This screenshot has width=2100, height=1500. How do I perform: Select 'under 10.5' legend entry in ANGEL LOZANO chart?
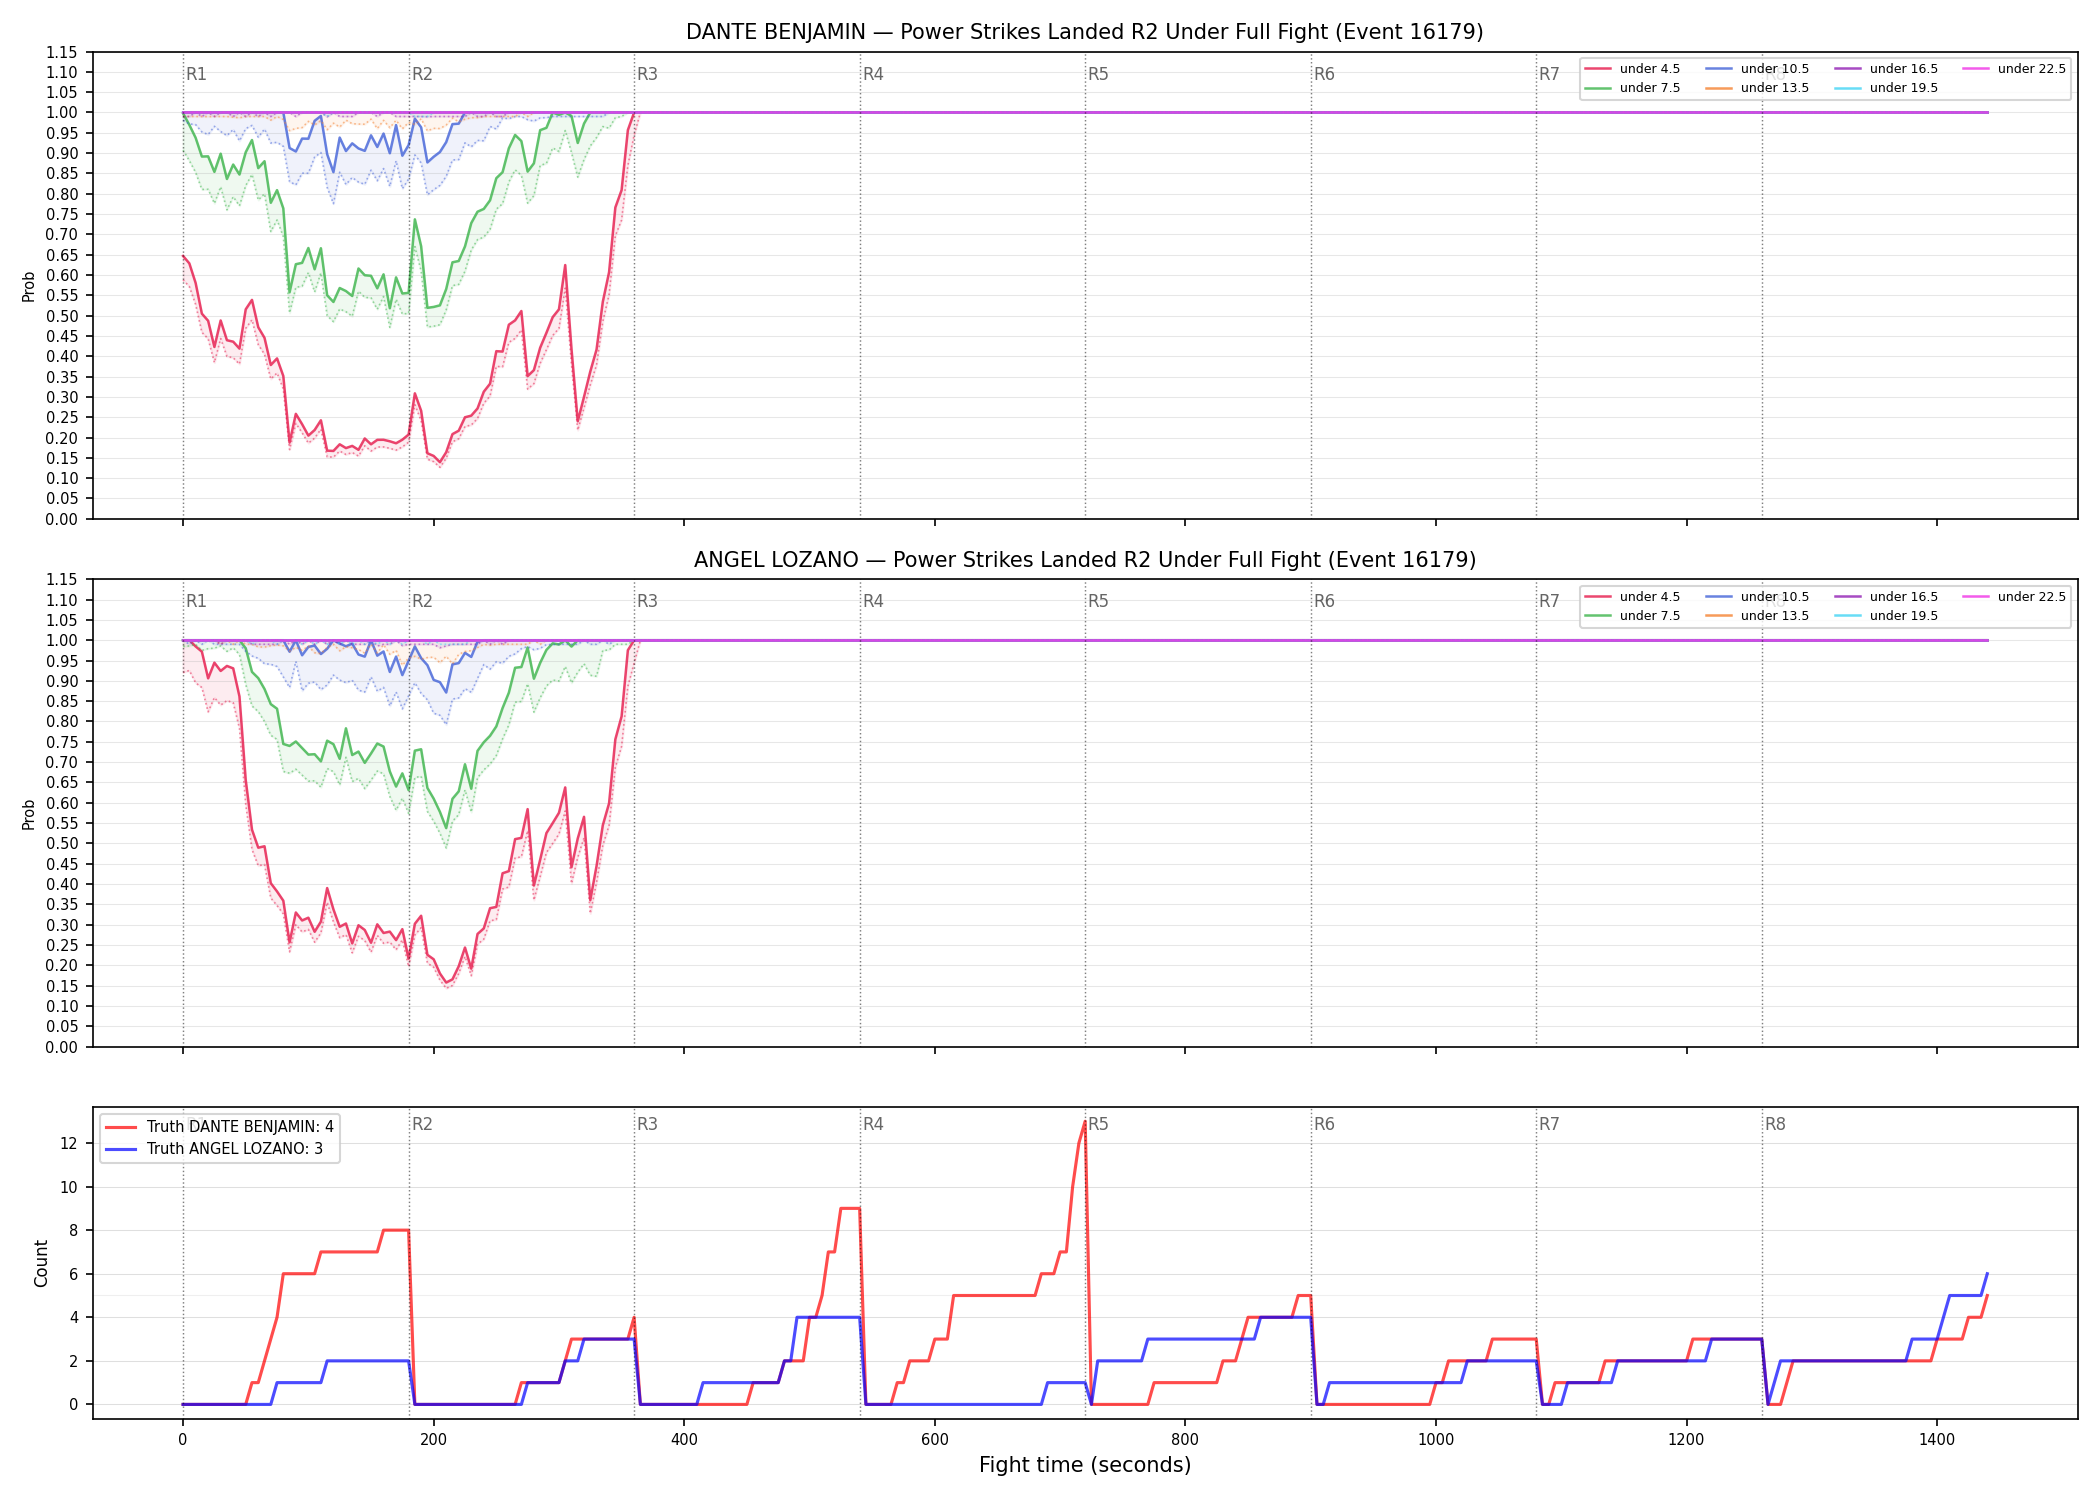tap(1757, 597)
